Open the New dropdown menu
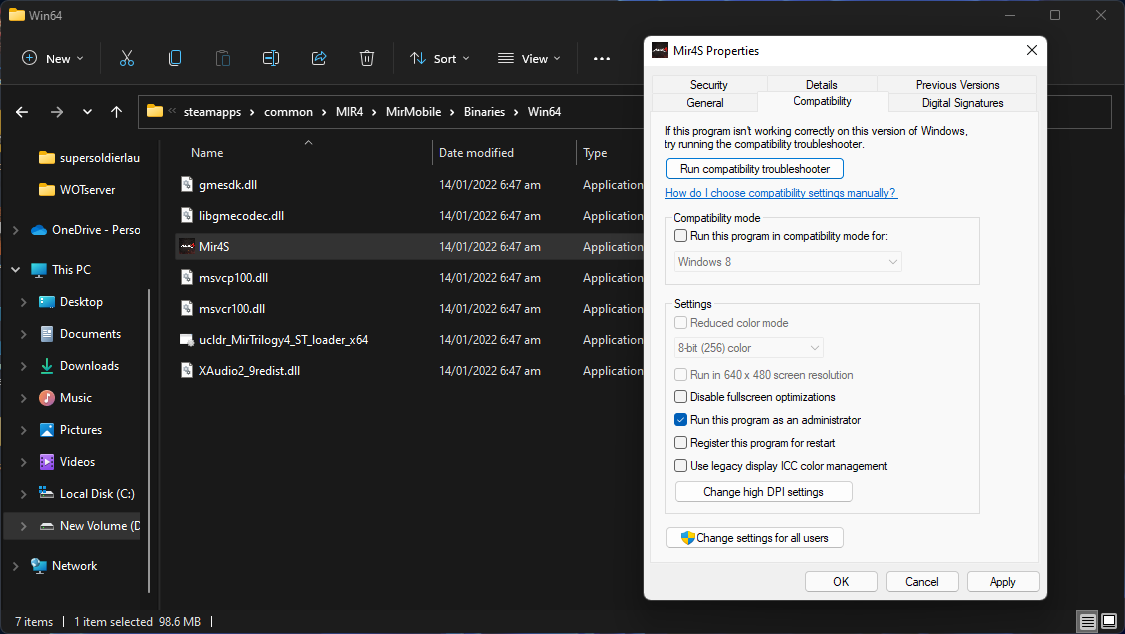This screenshot has width=1125, height=634. 53,59
